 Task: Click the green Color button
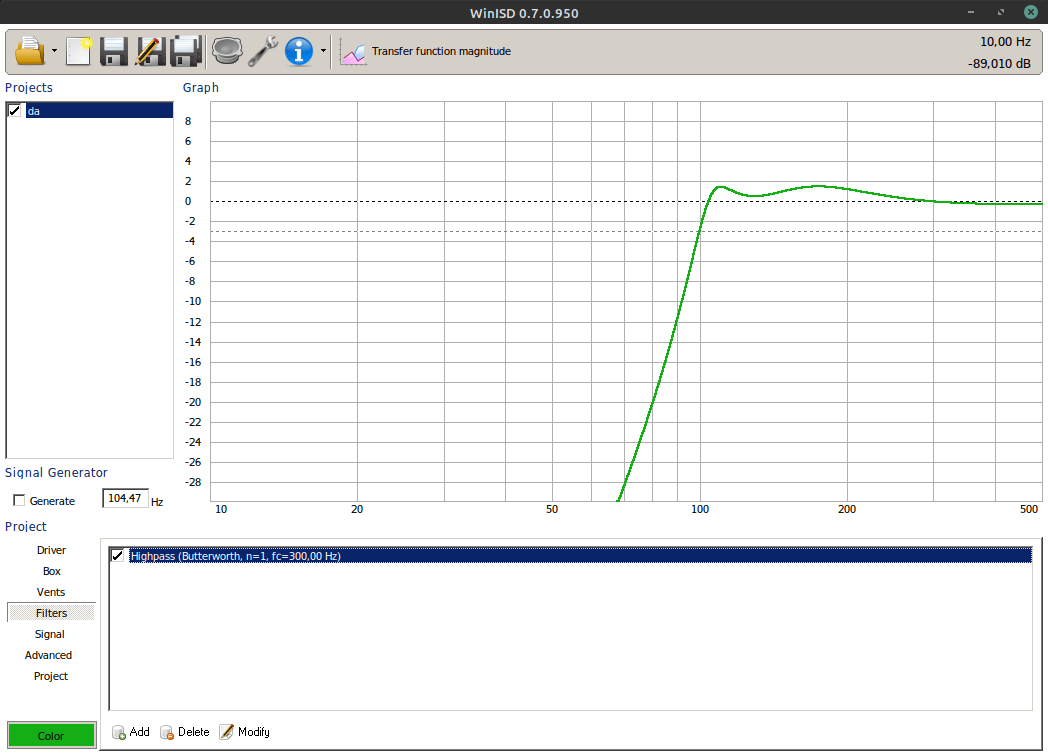click(51, 735)
